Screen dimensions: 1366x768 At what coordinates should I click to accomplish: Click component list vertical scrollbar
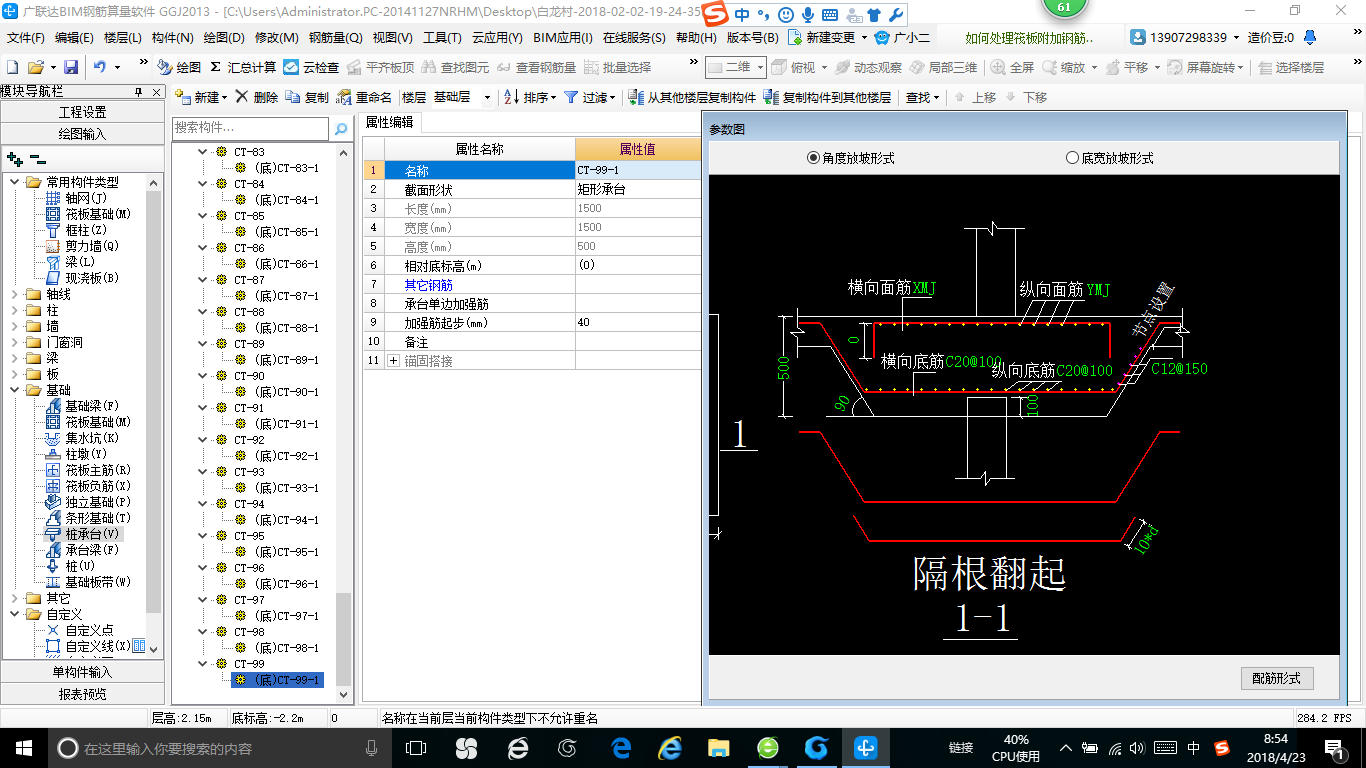(344, 638)
